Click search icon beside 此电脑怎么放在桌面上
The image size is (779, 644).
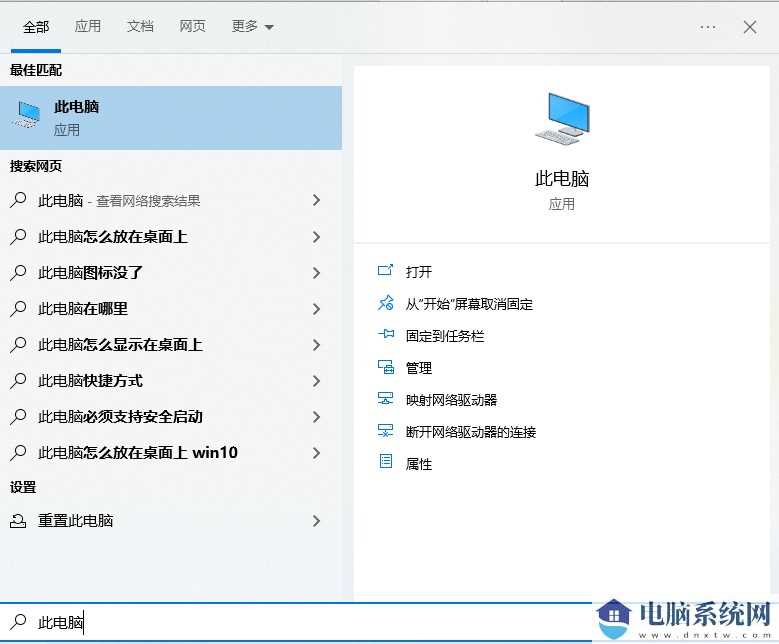(x=18, y=237)
